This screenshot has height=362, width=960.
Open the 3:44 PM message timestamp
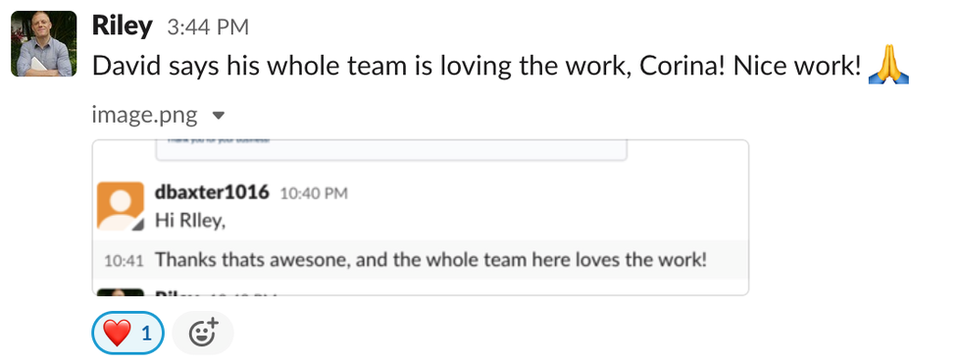point(208,28)
